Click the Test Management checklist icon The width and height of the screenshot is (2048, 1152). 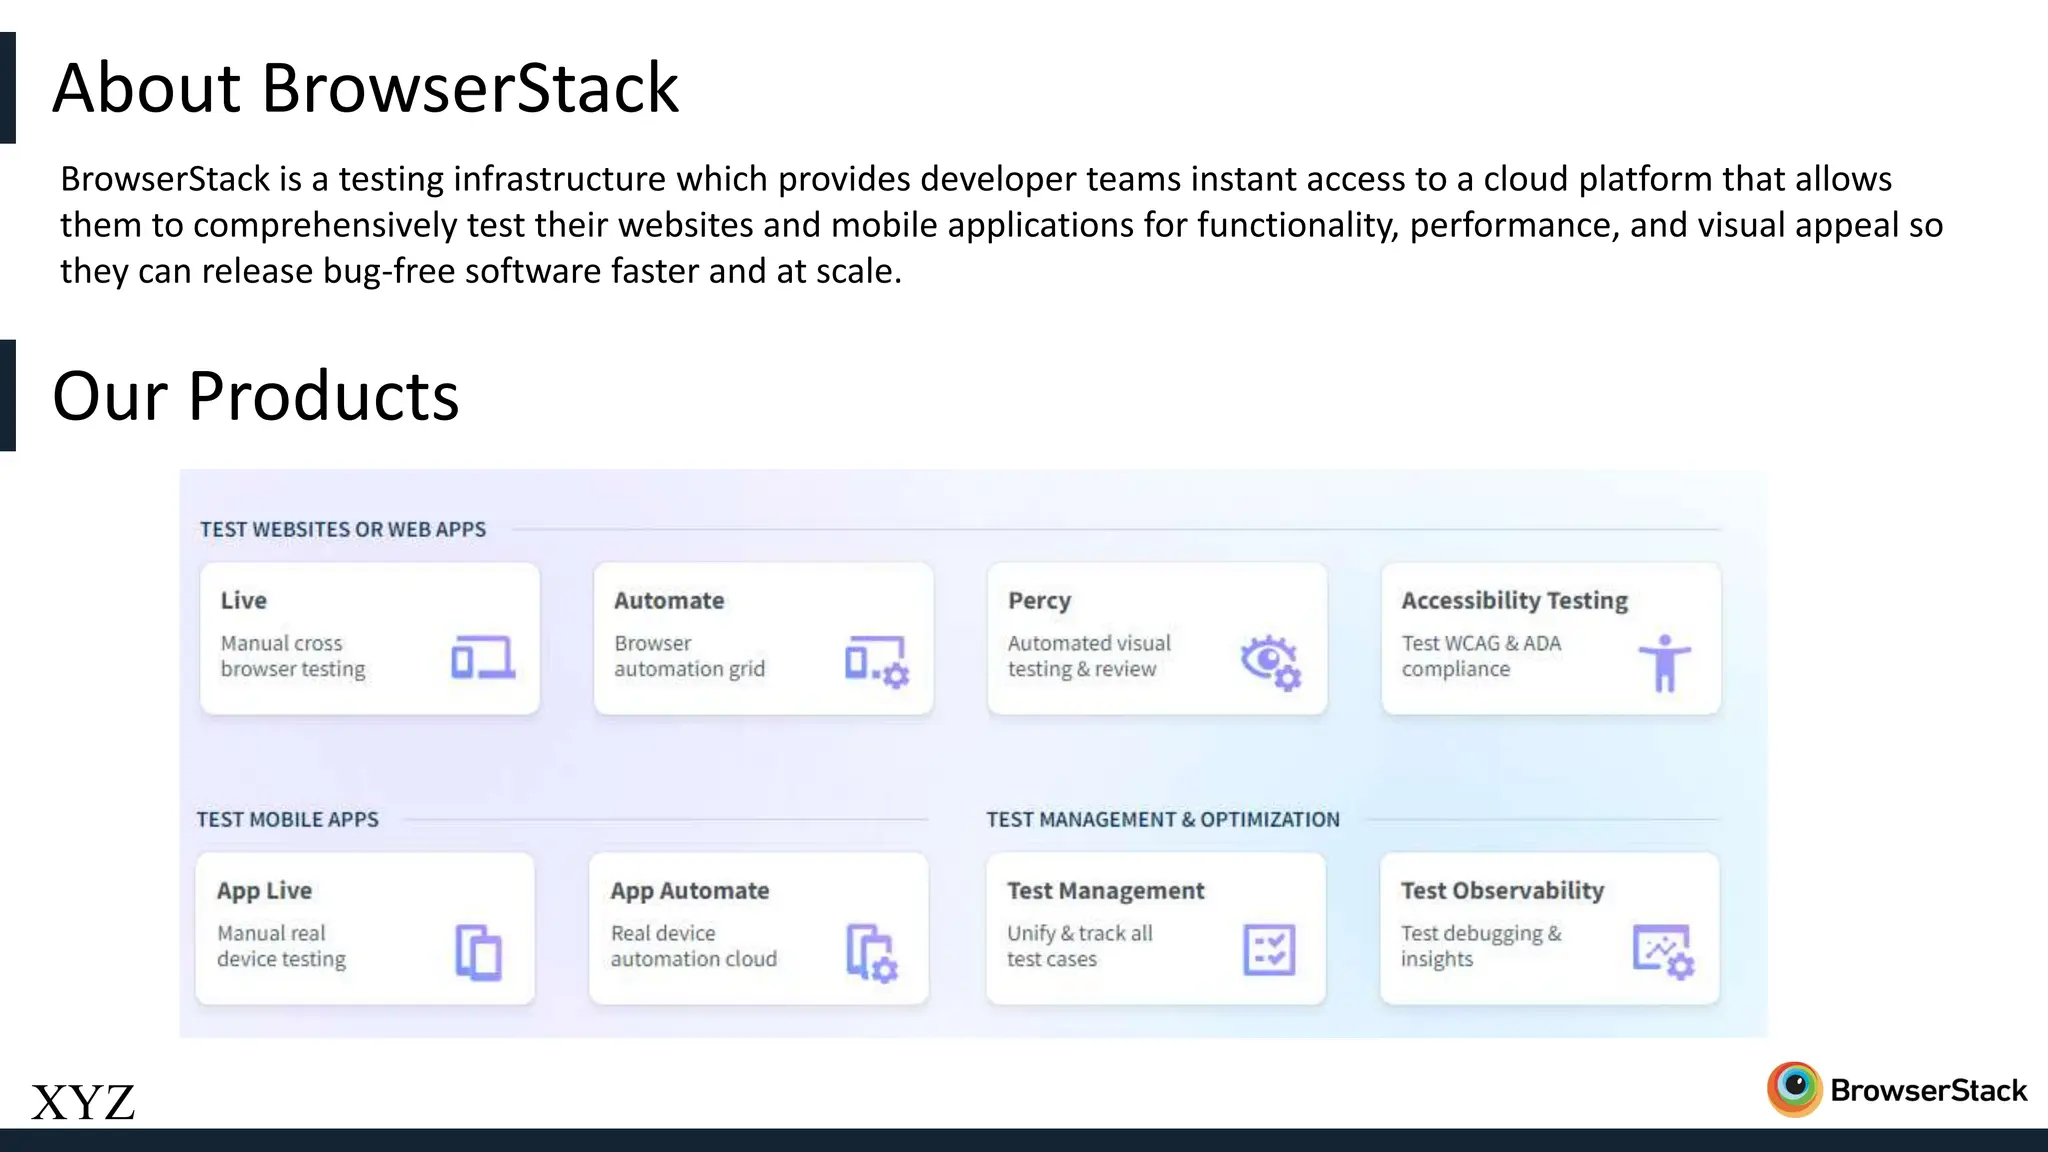[1269, 949]
